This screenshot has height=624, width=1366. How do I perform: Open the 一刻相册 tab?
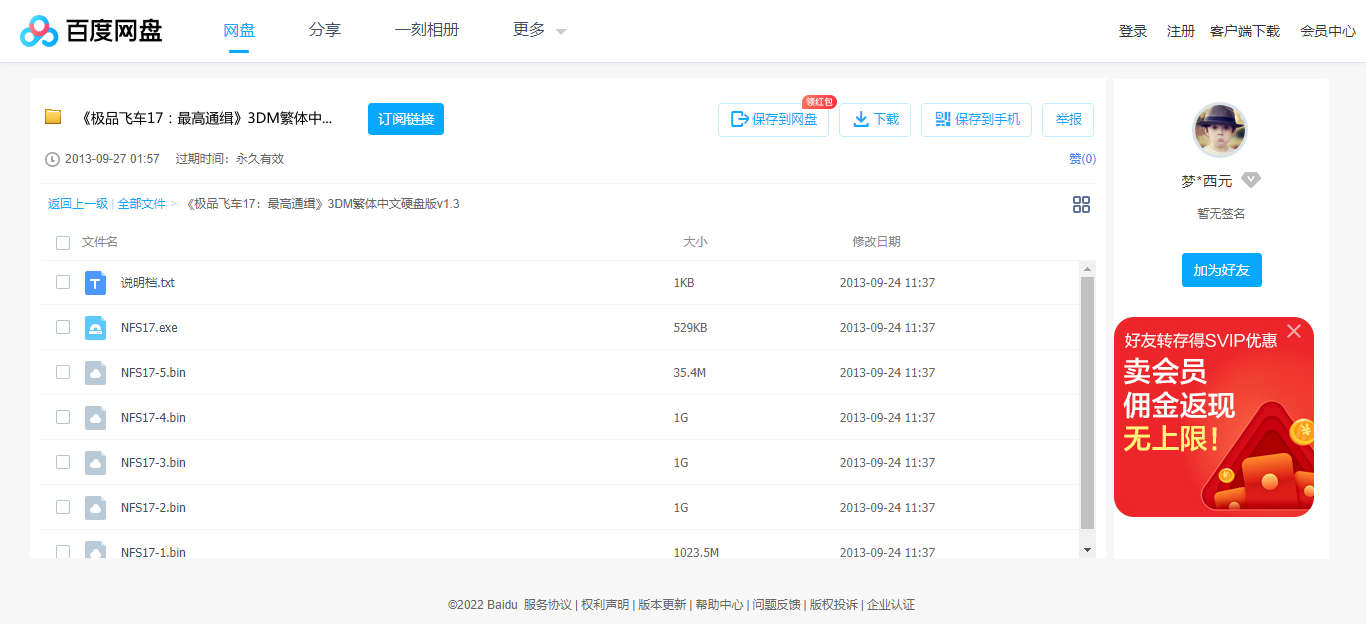point(427,30)
